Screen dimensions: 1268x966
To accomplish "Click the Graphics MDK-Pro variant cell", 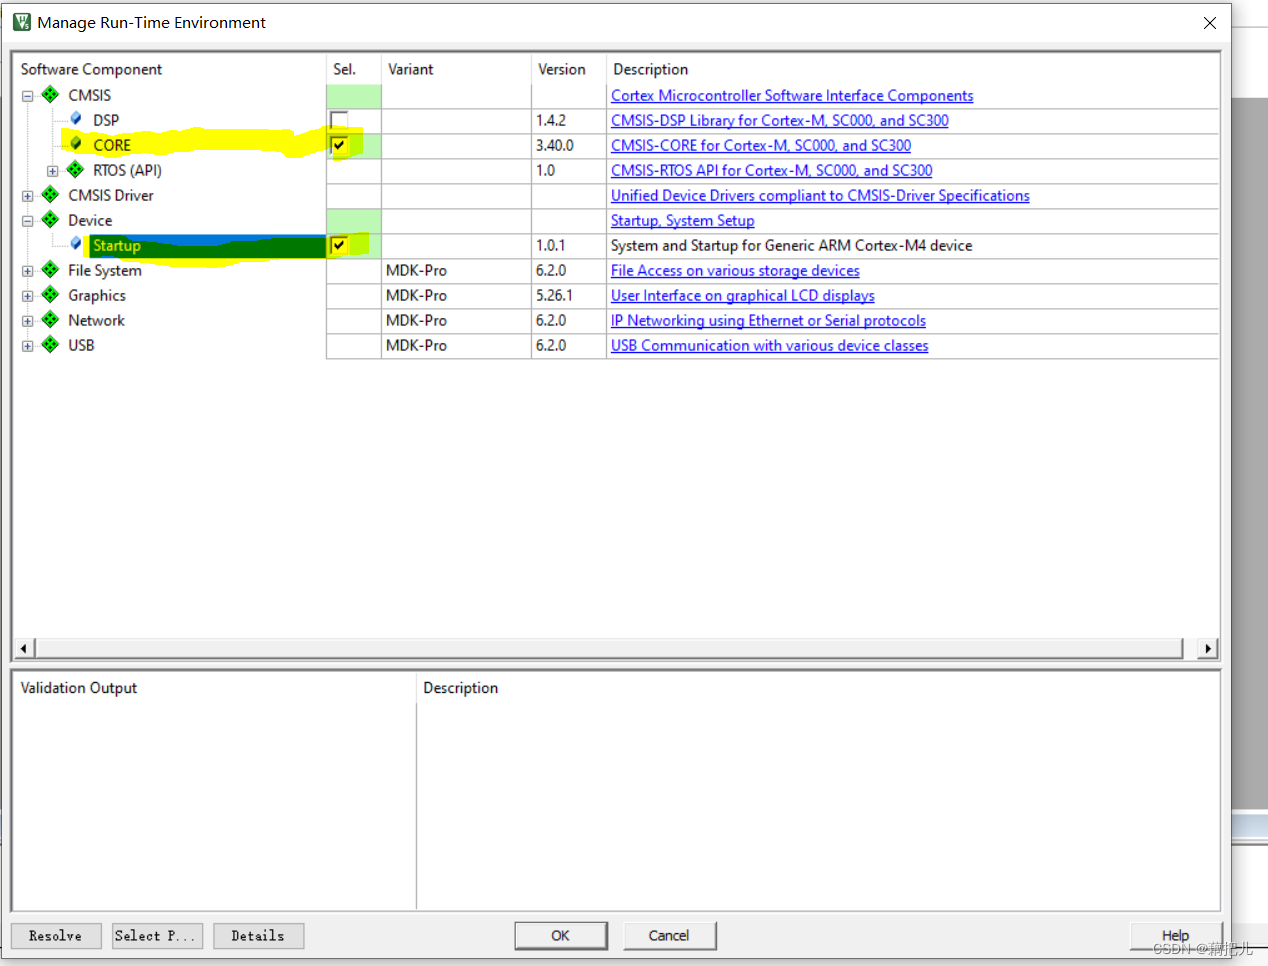I will 456,295.
